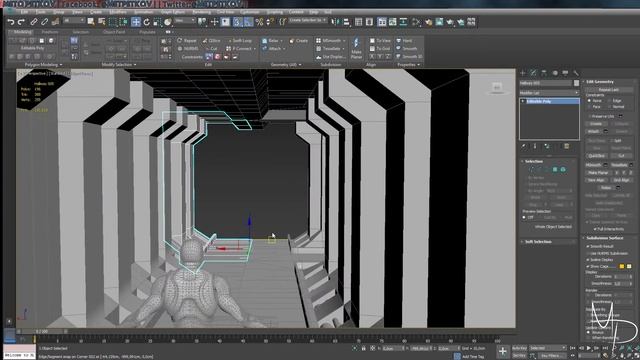Expand the Properties ribbon panel

coord(409,64)
